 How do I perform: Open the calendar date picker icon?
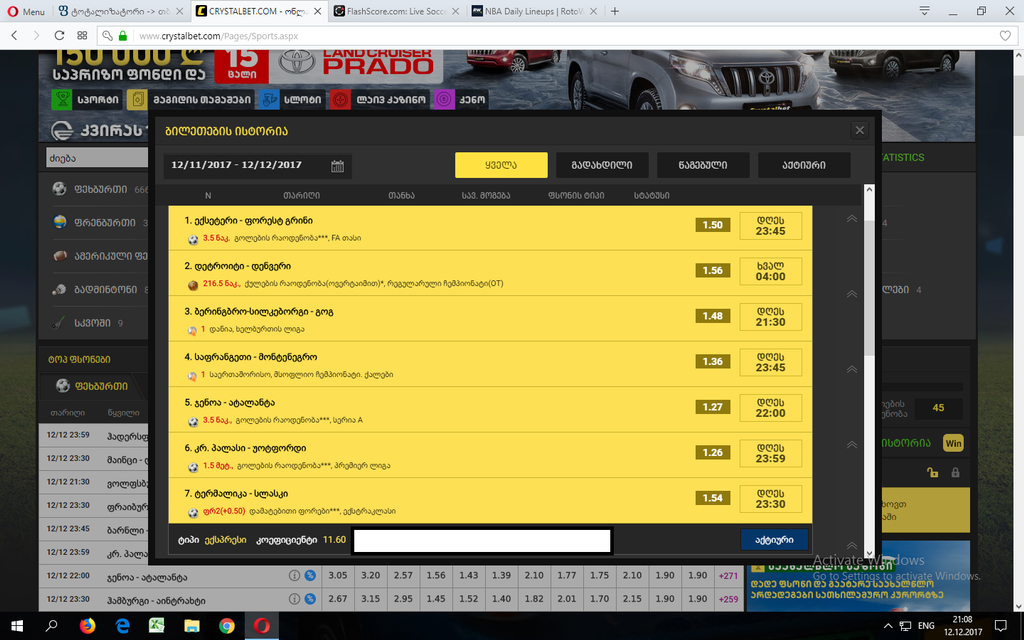337,166
